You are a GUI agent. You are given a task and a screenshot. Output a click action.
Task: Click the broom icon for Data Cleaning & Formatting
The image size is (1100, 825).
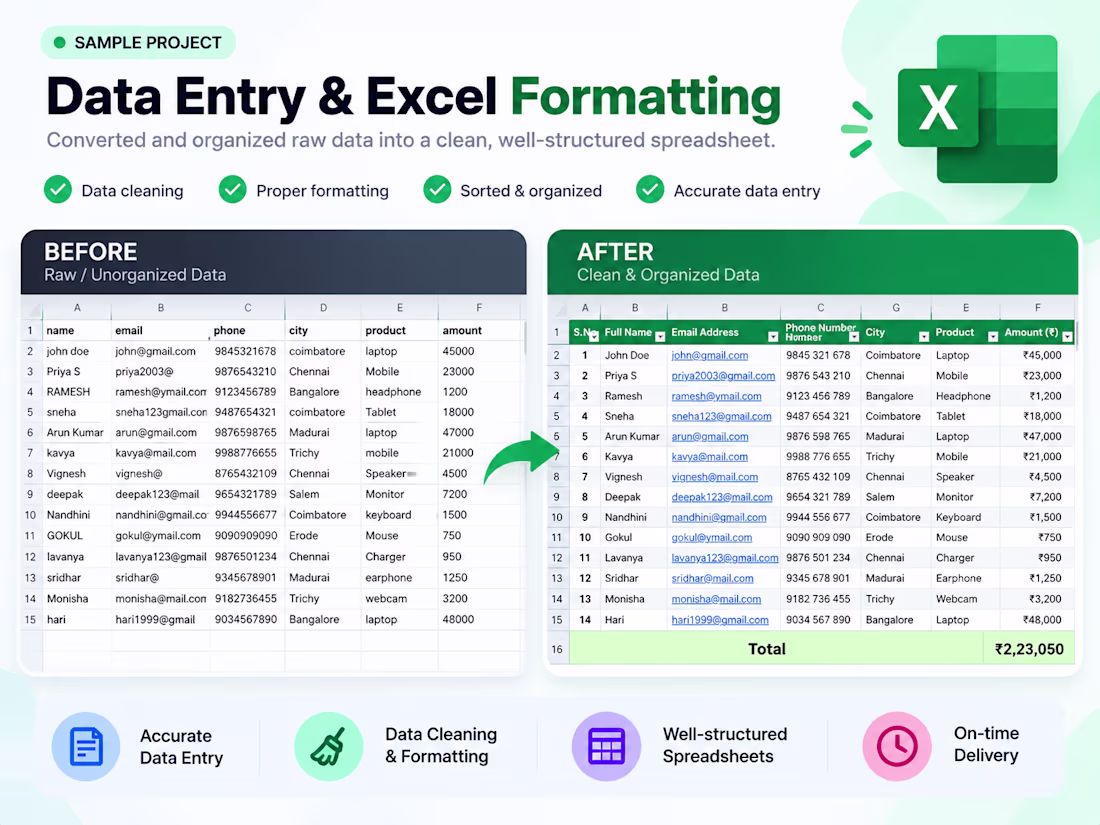click(328, 746)
